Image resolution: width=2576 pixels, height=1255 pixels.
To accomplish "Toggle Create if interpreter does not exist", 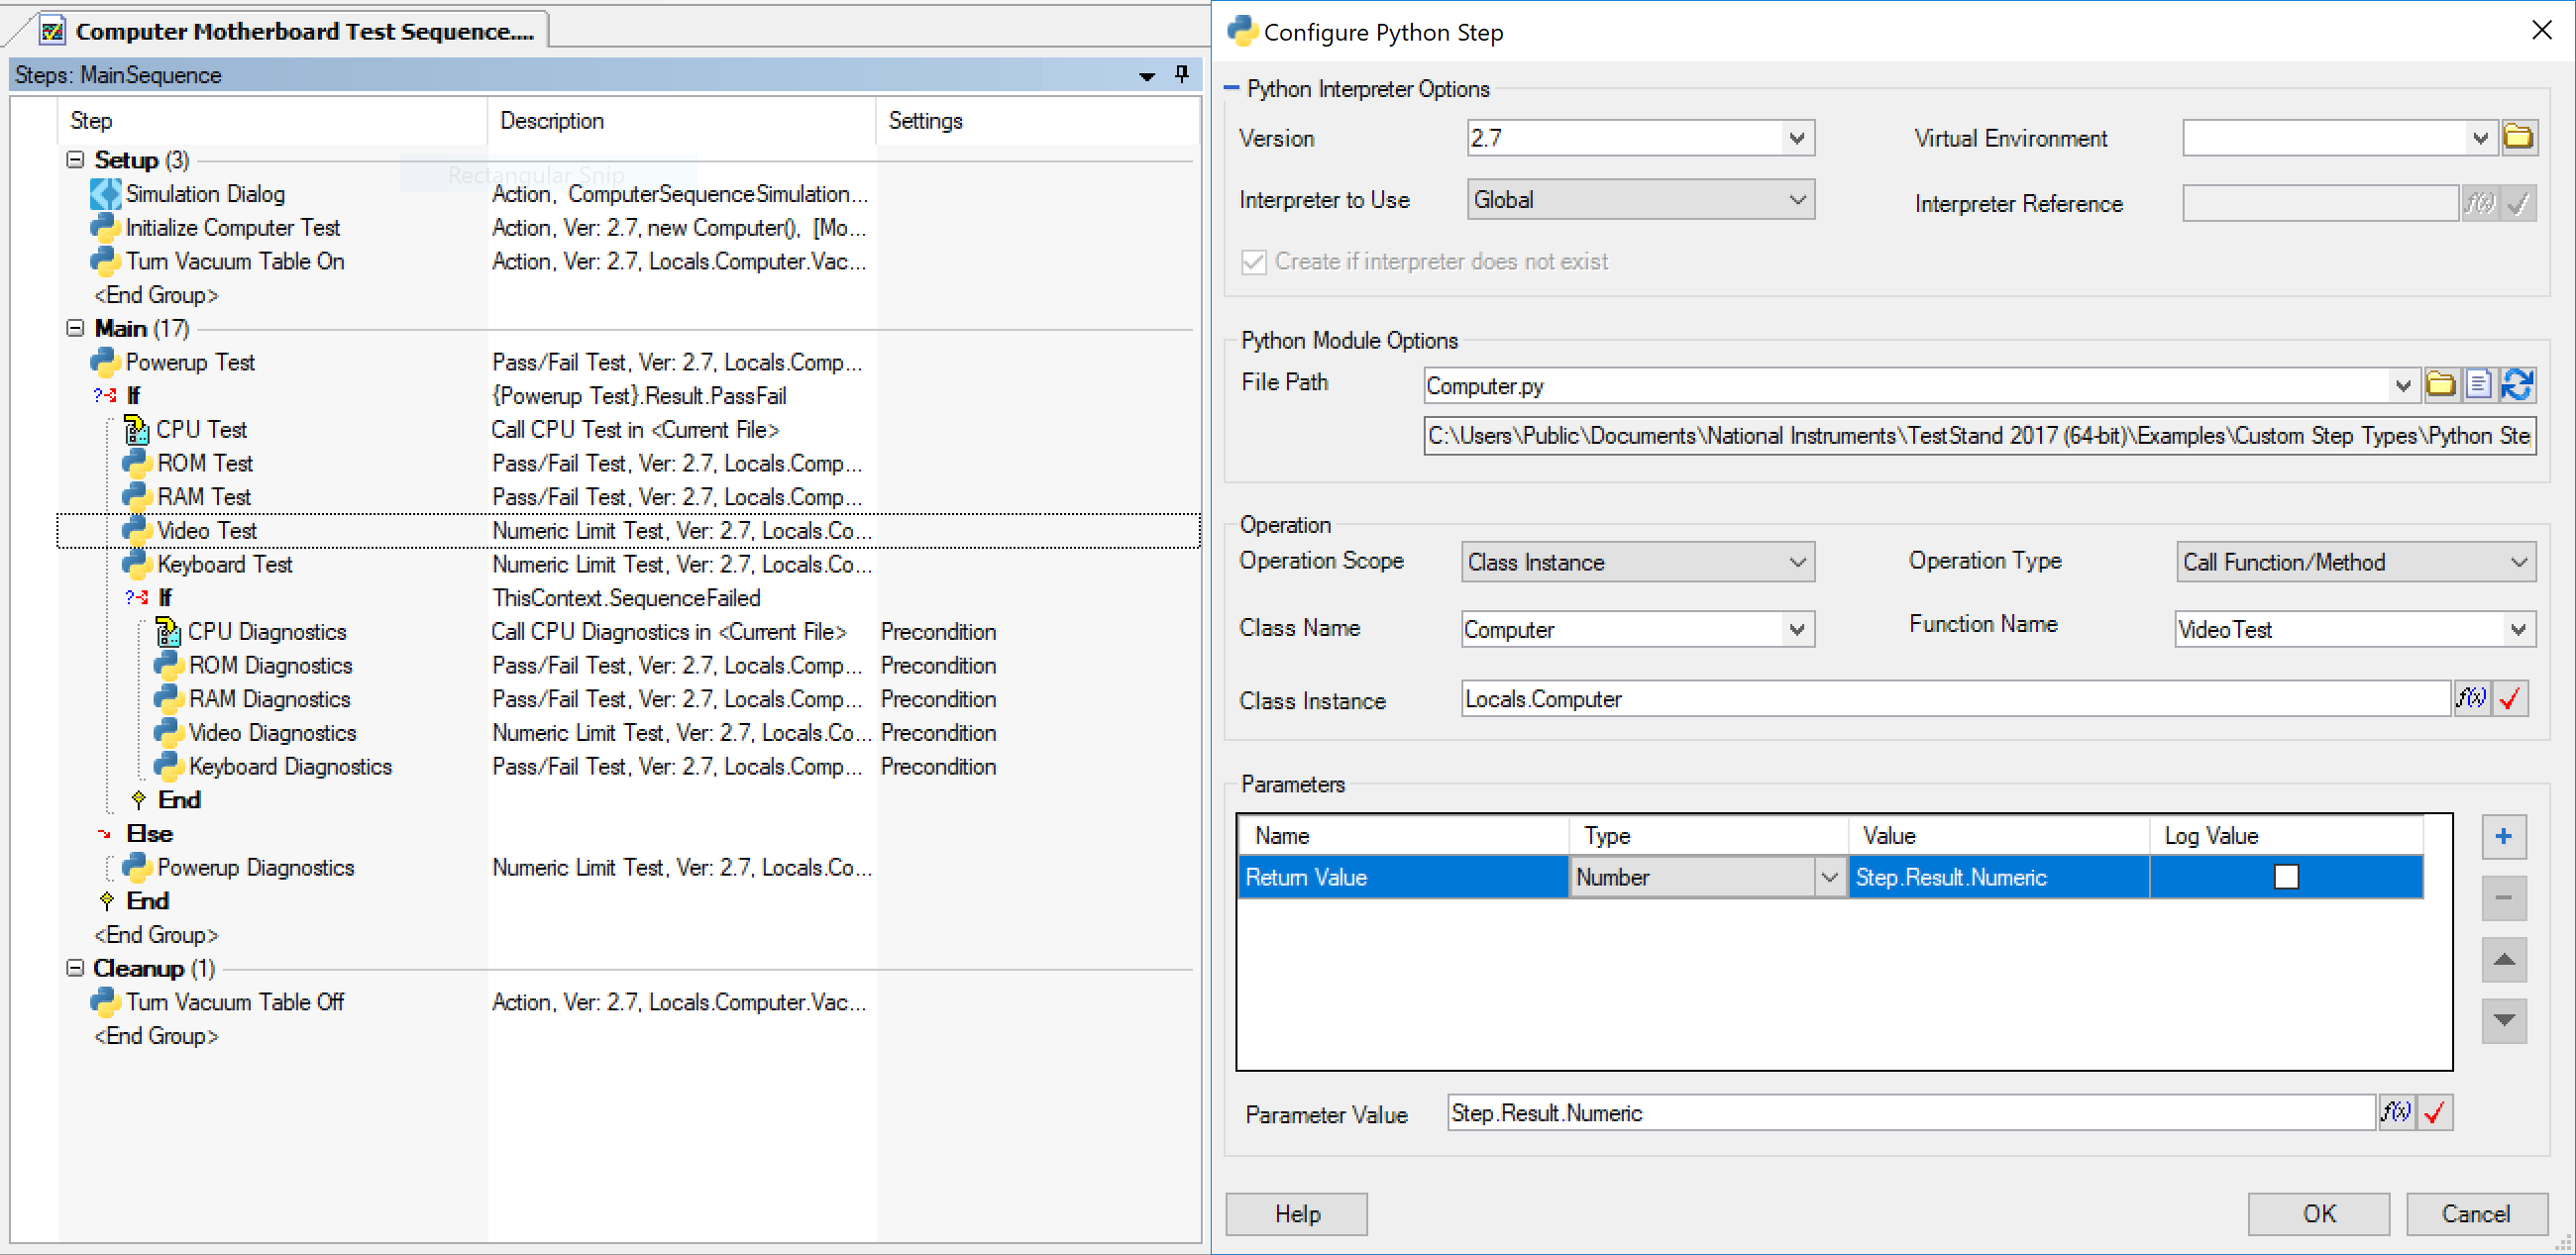I will click(1253, 262).
